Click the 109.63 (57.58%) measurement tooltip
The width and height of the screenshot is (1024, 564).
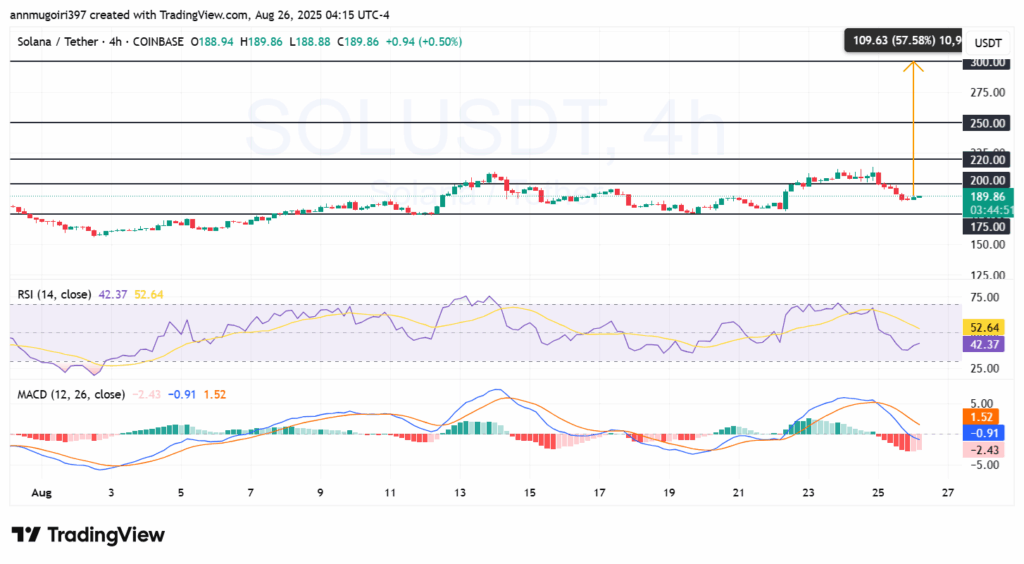click(x=903, y=40)
